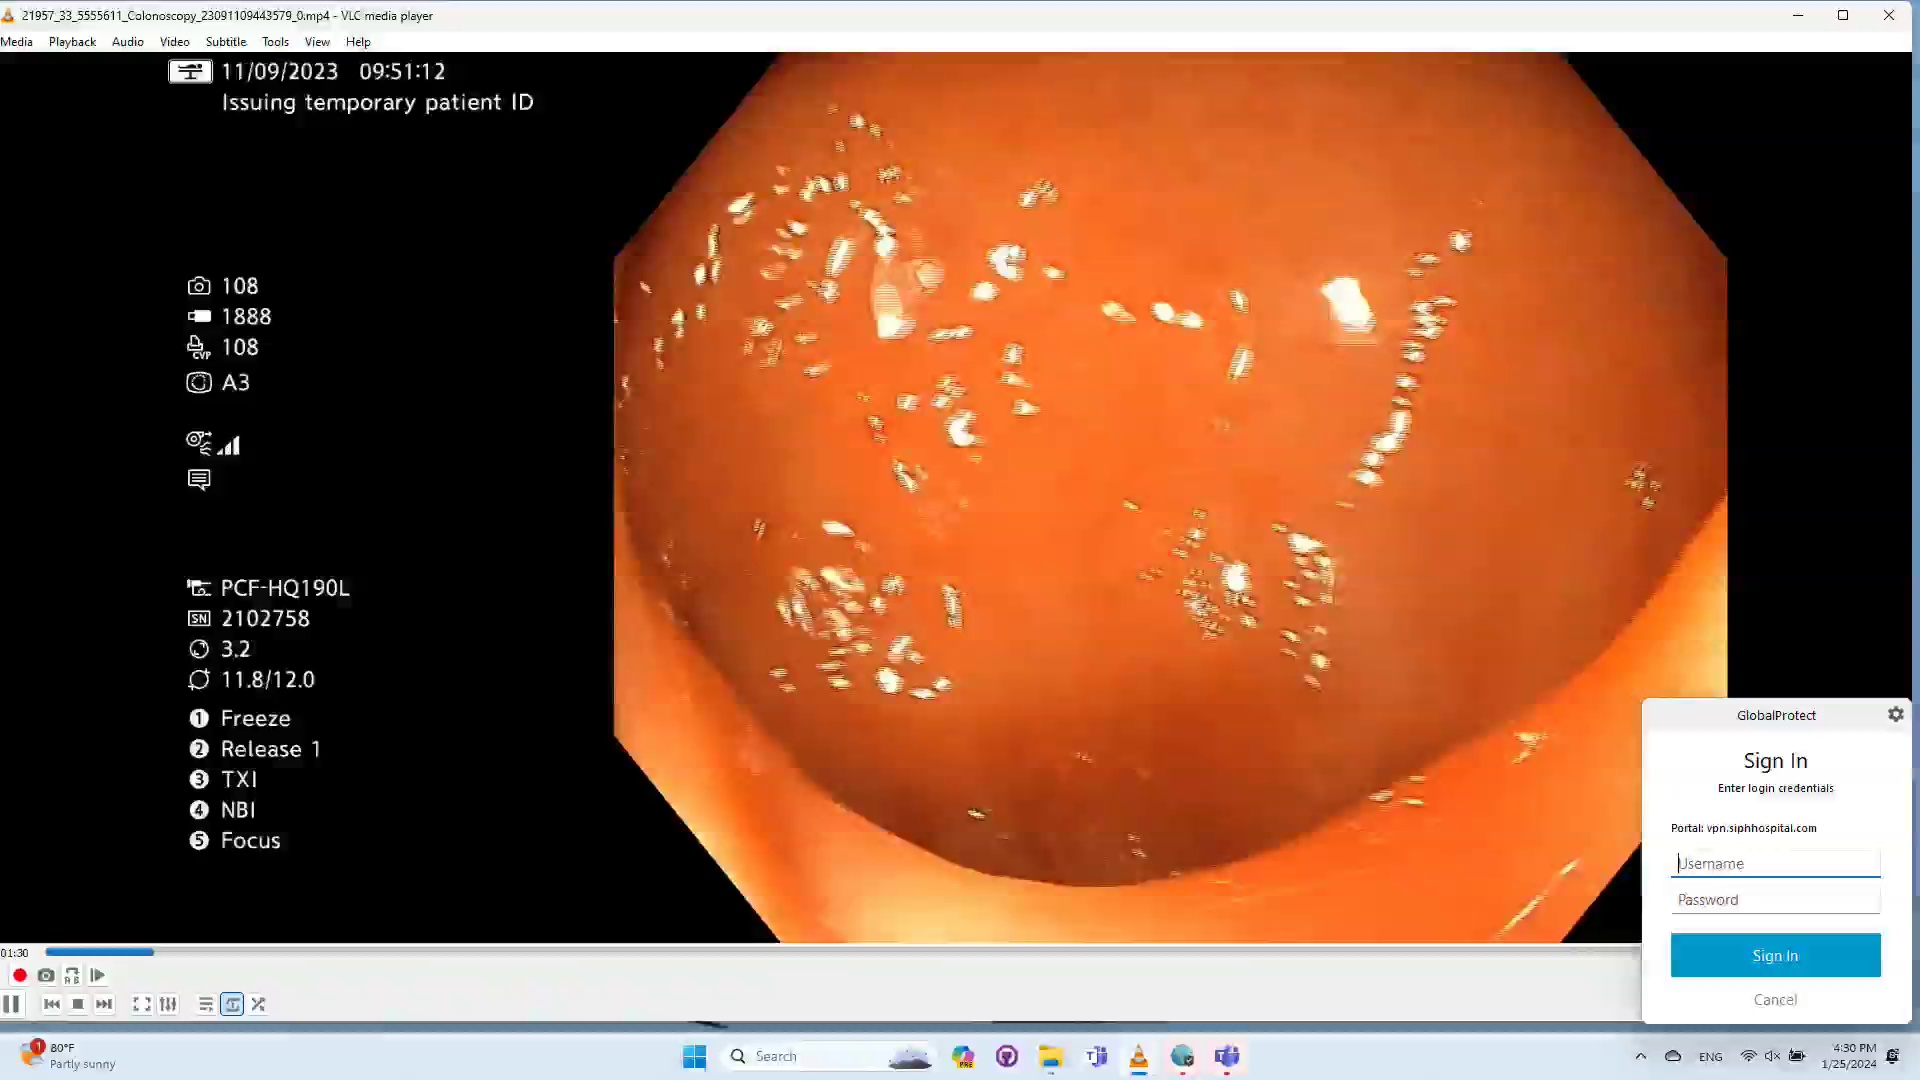Screen dimensions: 1920x1080
Task: Open the Audio menu
Action: click(127, 42)
